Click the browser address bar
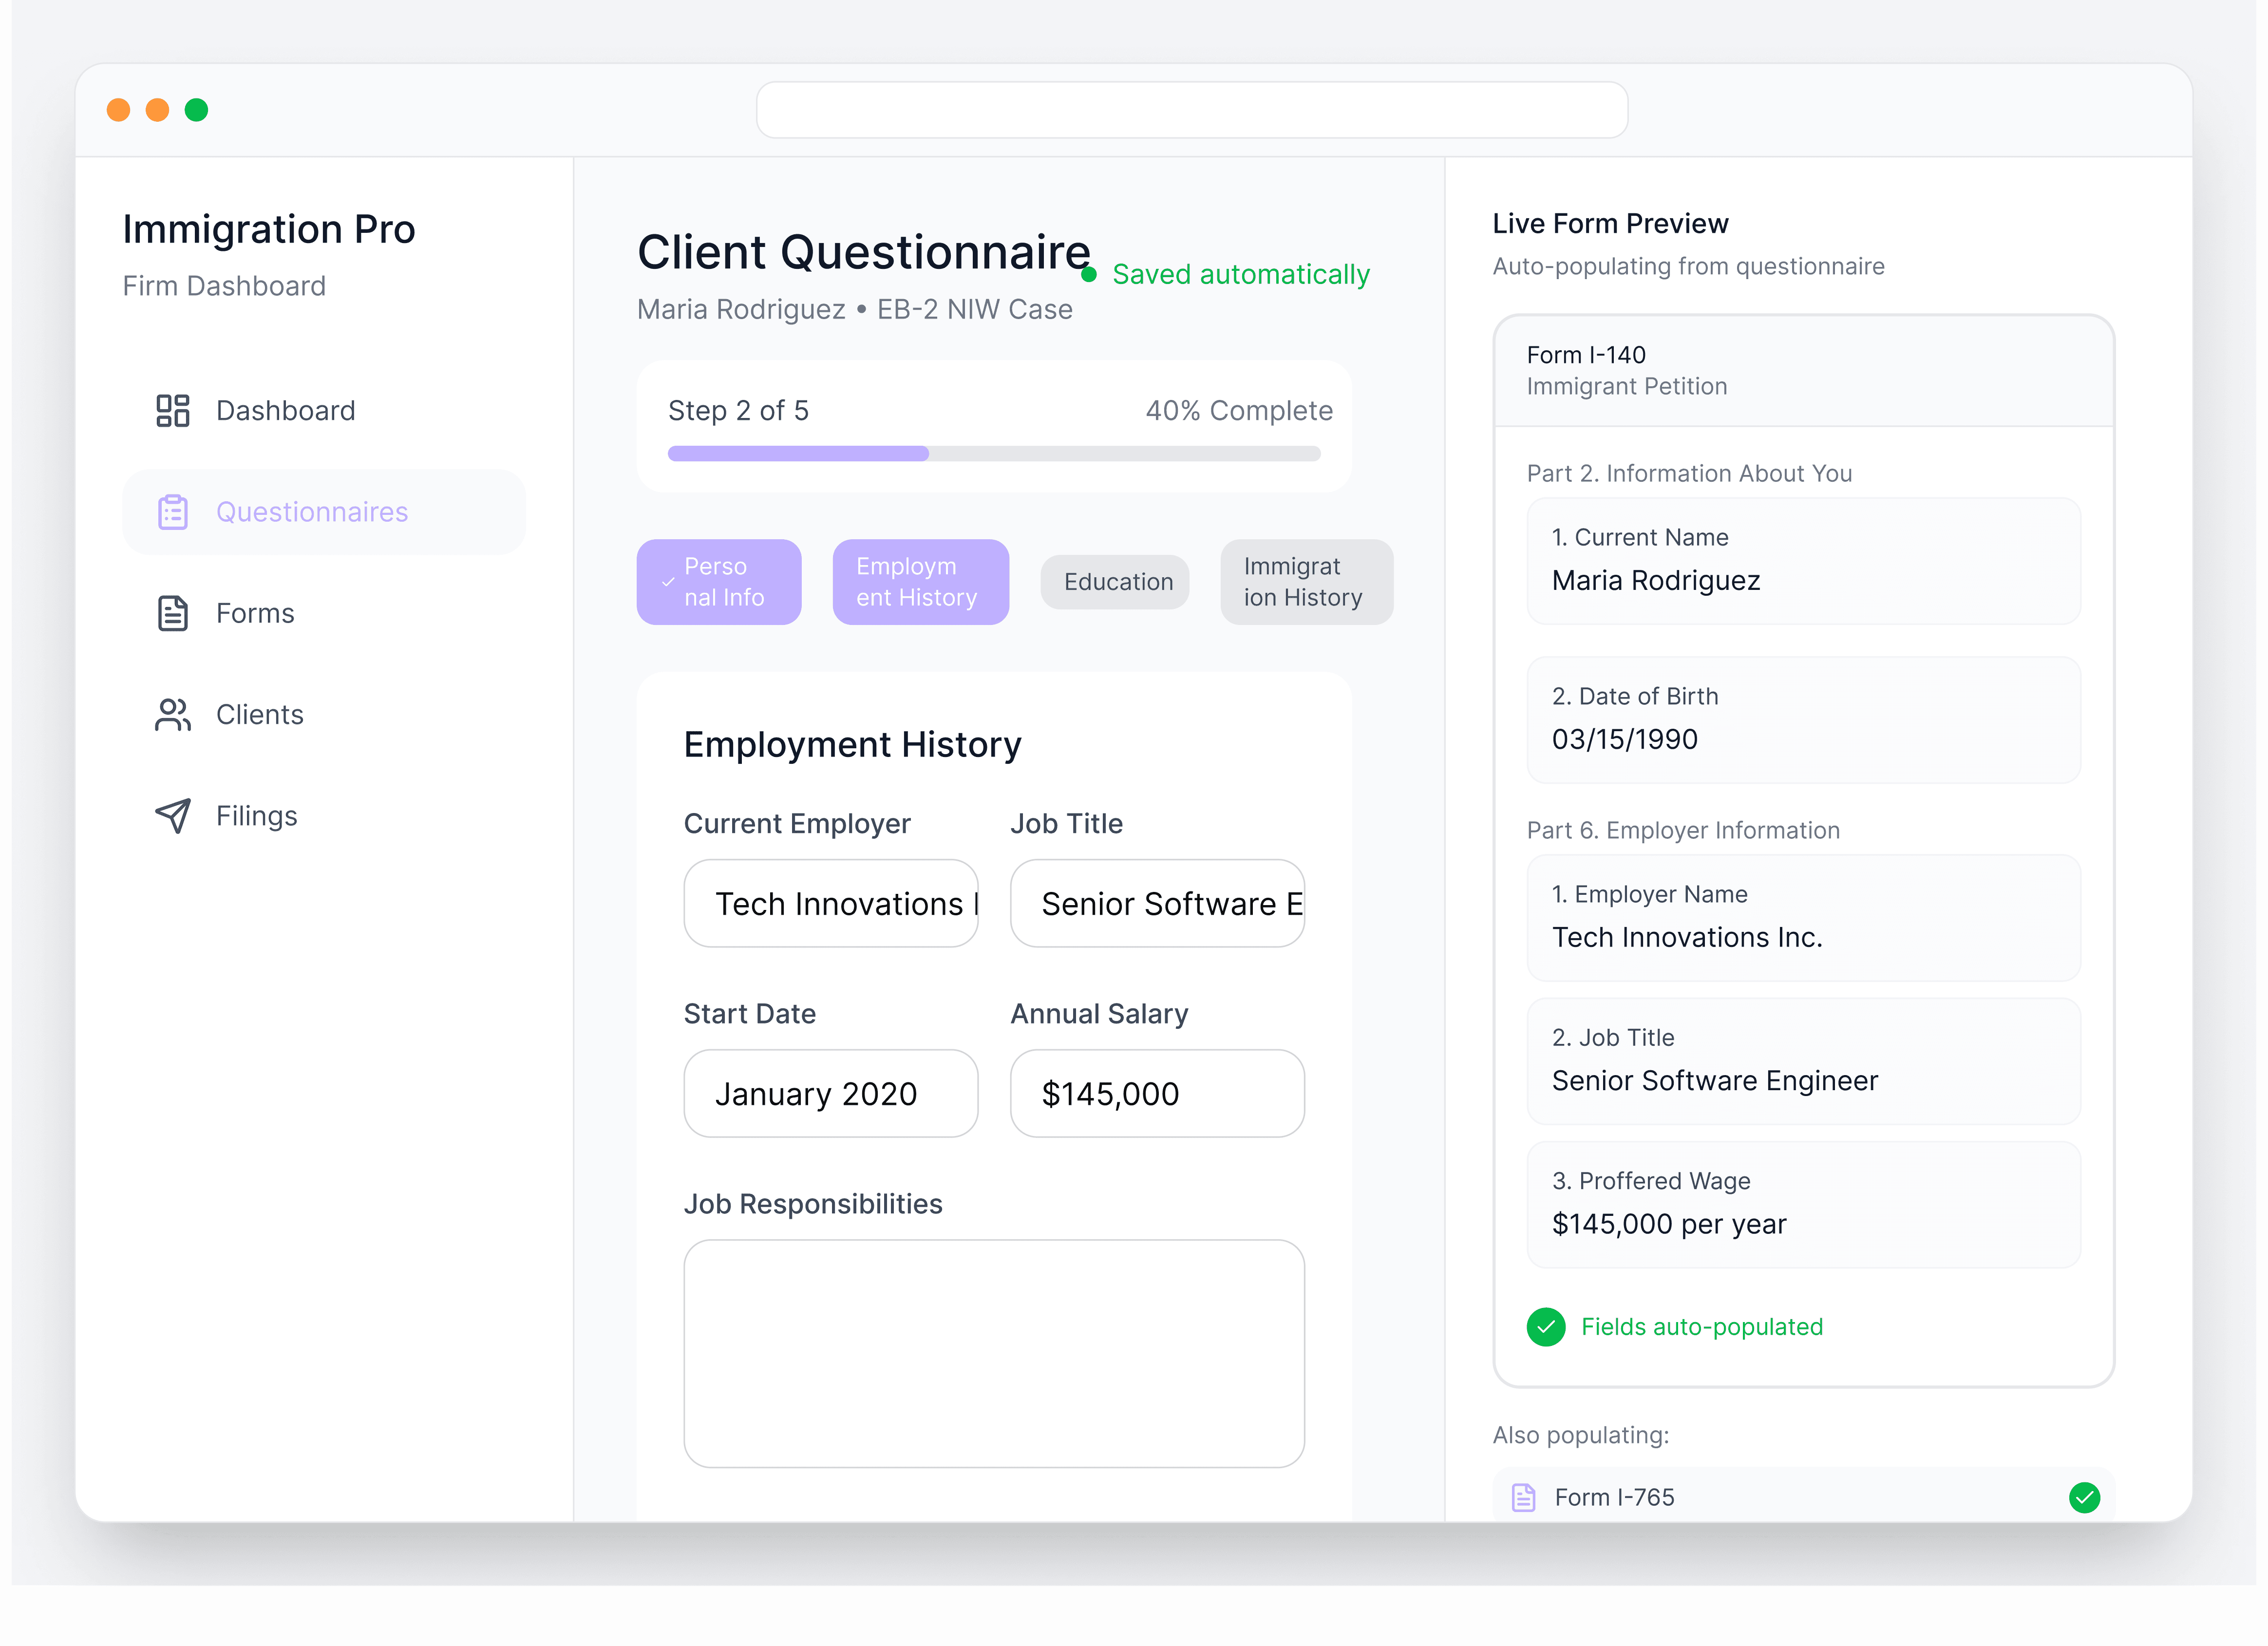Screen dimensions: 2268x1646 (x=1191, y=110)
